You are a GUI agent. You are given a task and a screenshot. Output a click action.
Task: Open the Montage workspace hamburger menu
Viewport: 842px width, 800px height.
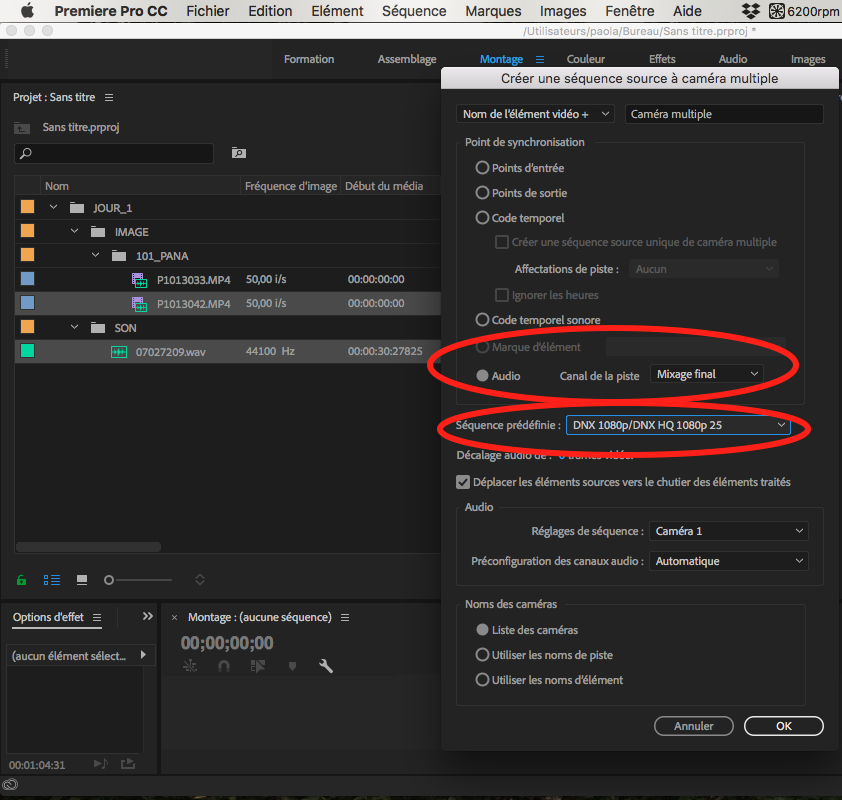point(540,59)
